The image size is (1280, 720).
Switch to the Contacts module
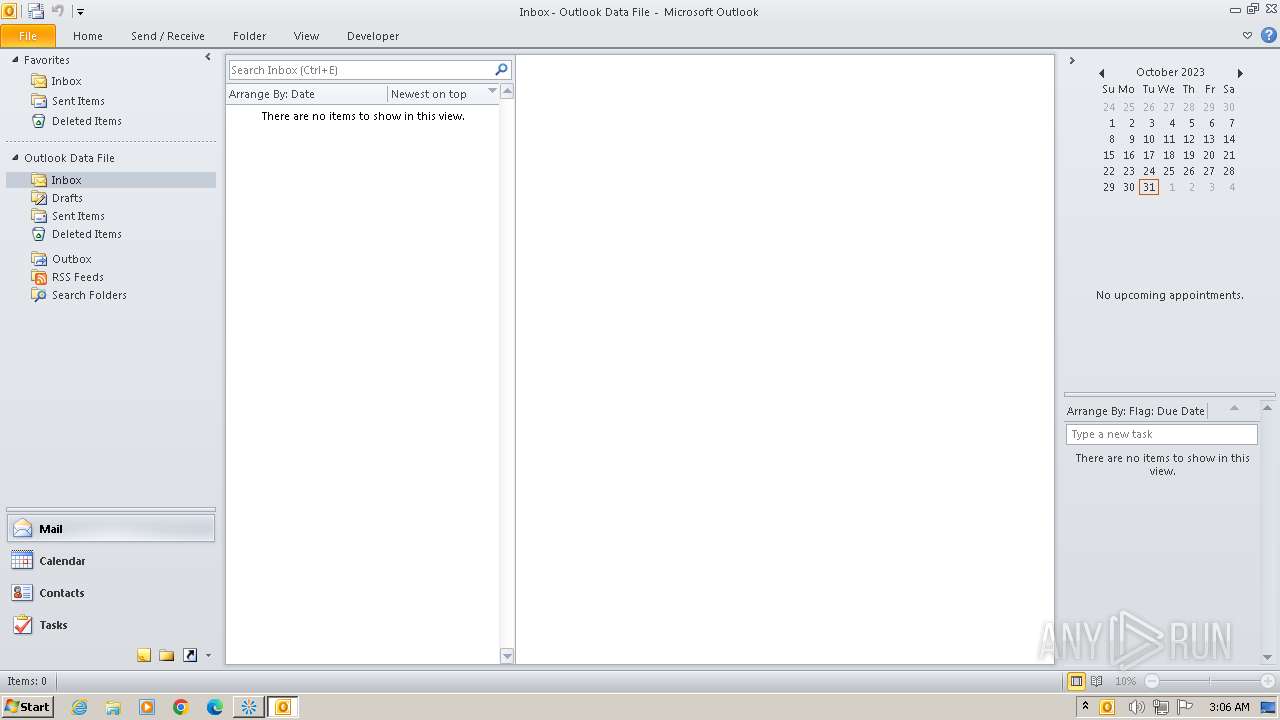(111, 593)
